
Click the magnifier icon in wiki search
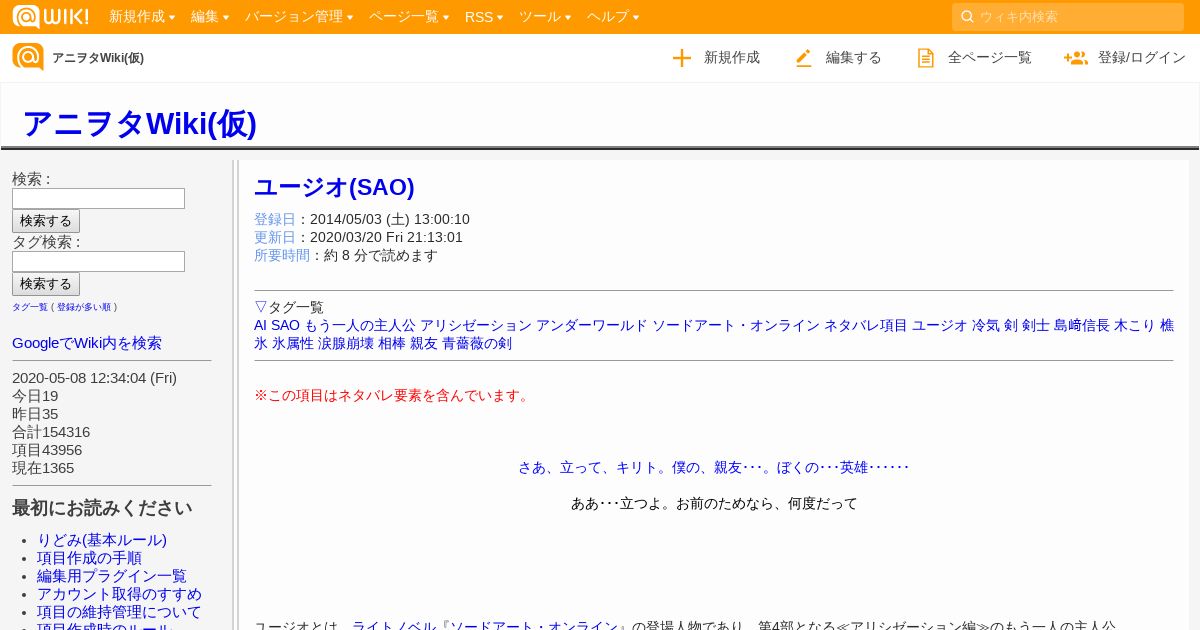tap(967, 16)
